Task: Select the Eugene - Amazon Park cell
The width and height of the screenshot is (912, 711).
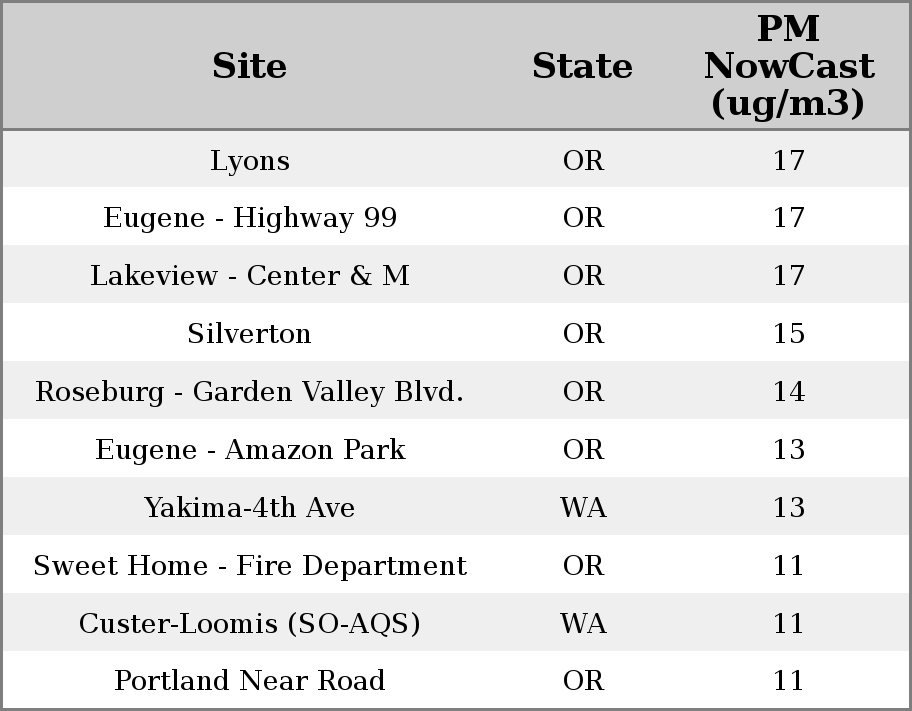Action: [250, 449]
